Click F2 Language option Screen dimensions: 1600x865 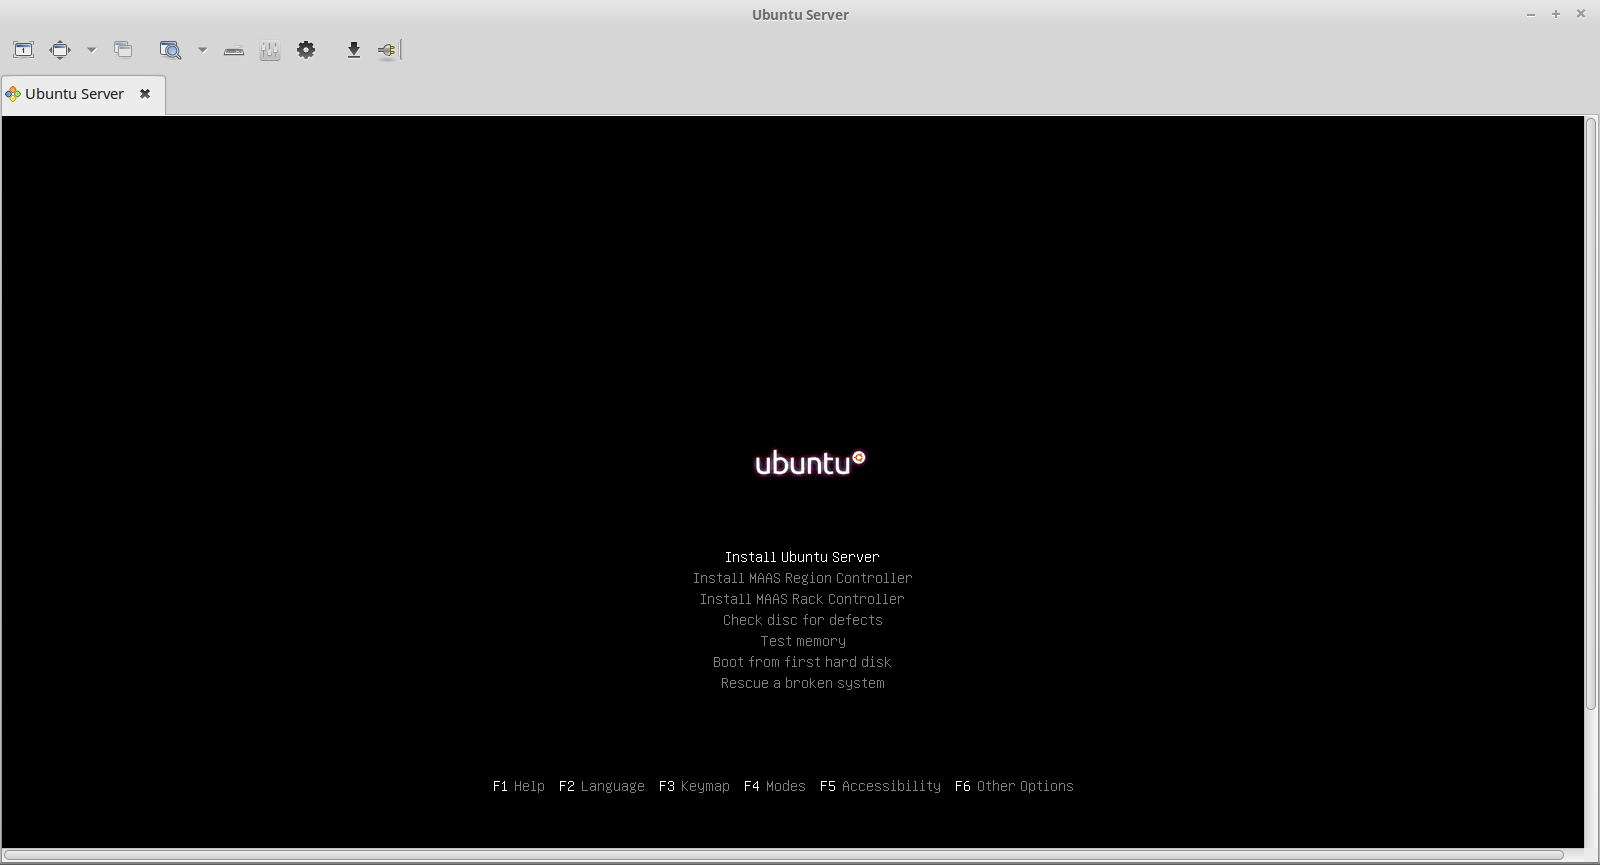tap(602, 786)
